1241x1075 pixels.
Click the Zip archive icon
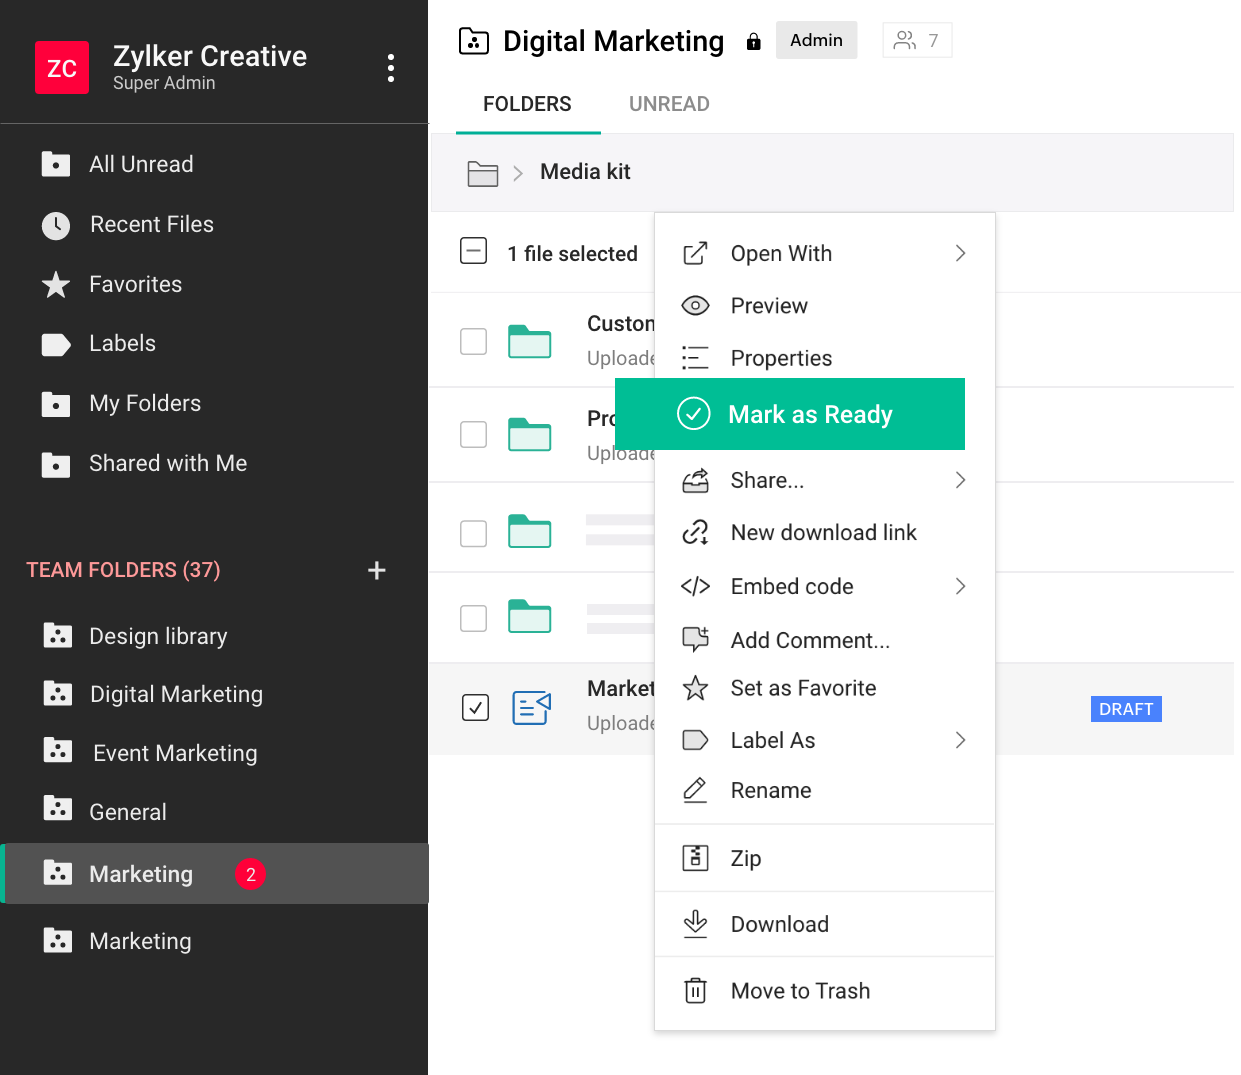click(695, 858)
